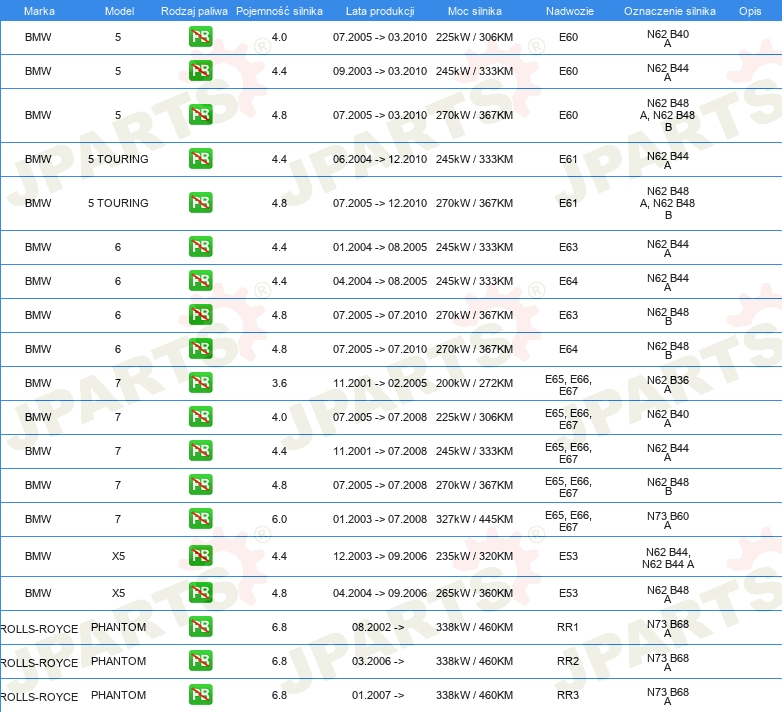This screenshot has width=782, height=712.
Task: Click the 11.2001 -> 02.2005 production years cell
Action: click(380, 383)
